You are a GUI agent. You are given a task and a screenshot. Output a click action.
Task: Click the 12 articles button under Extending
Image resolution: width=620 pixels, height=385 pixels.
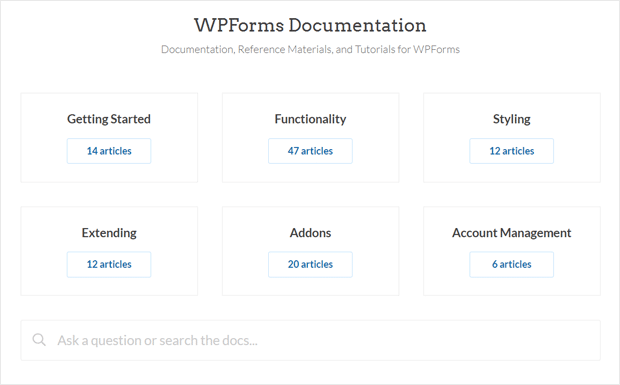tap(109, 264)
